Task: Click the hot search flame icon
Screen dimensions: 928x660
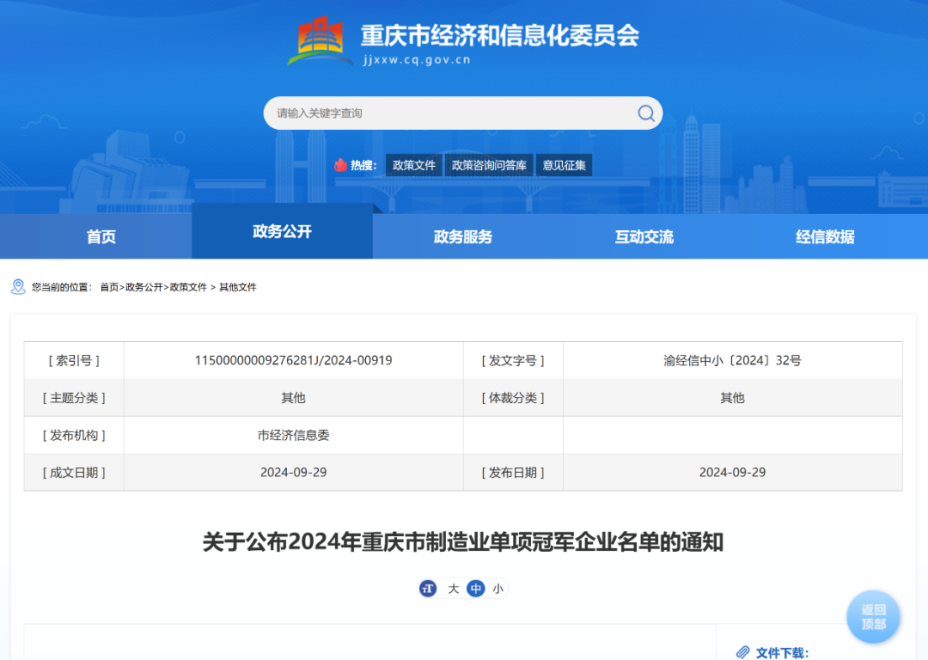Action: click(x=340, y=165)
